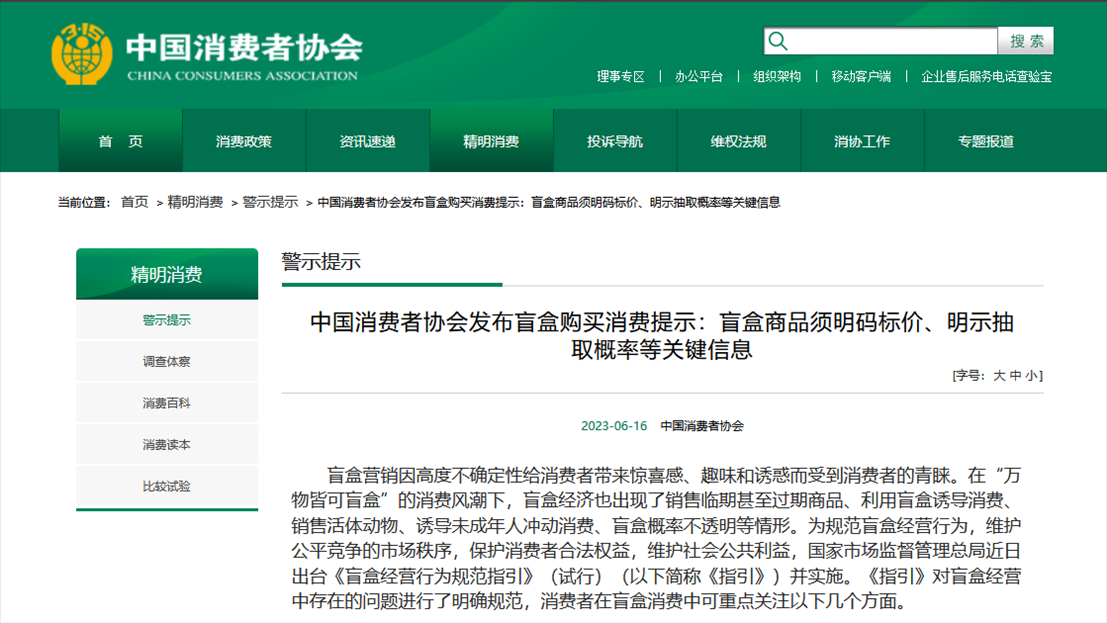
Task: Open 消费百科 in the sidebar
Action: coord(166,403)
